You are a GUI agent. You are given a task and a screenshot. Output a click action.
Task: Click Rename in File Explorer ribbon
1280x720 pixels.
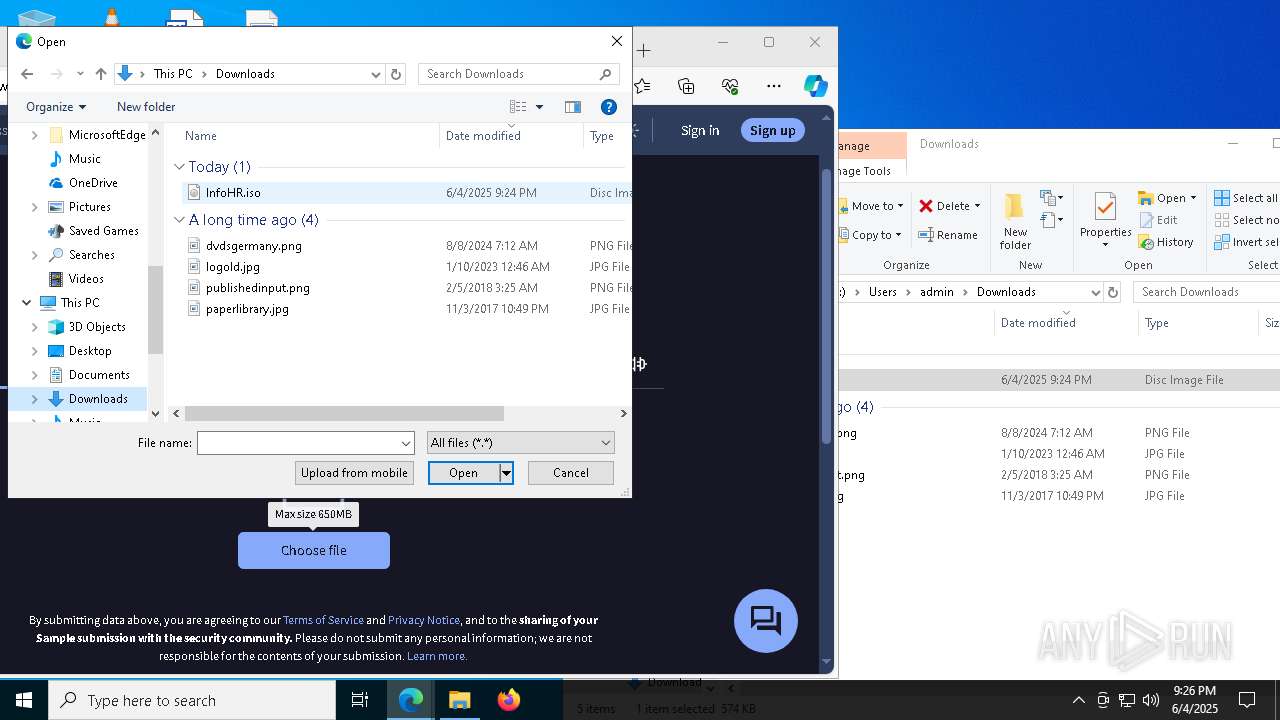[x=948, y=235]
